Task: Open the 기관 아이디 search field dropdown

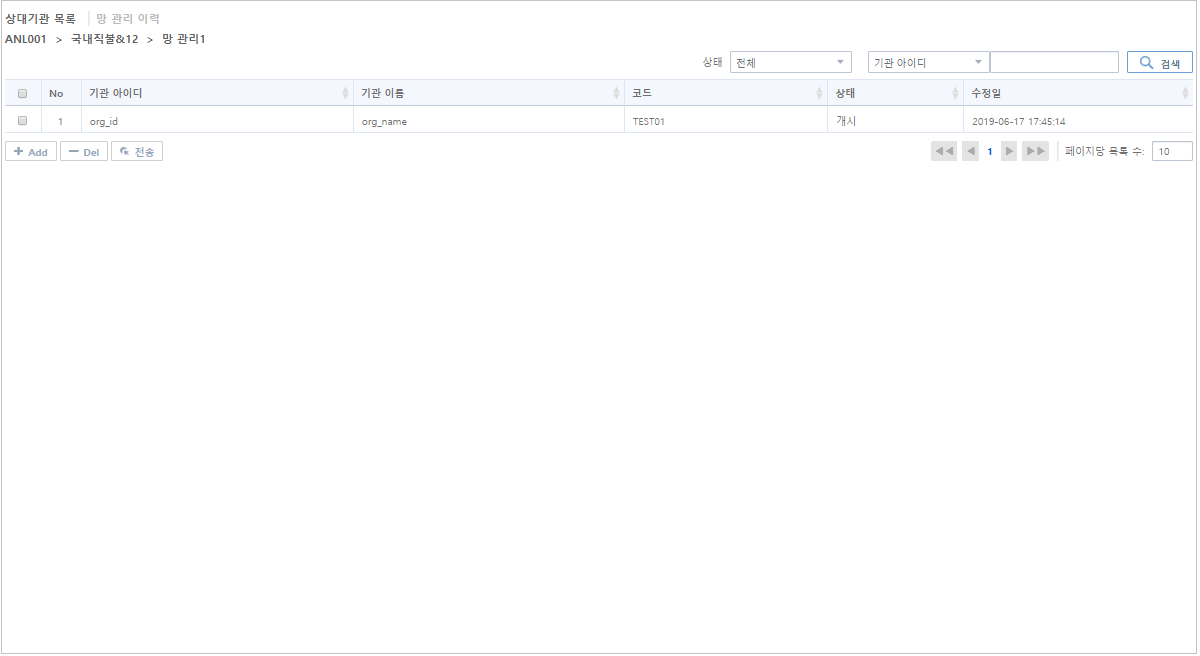Action: [x=927, y=61]
